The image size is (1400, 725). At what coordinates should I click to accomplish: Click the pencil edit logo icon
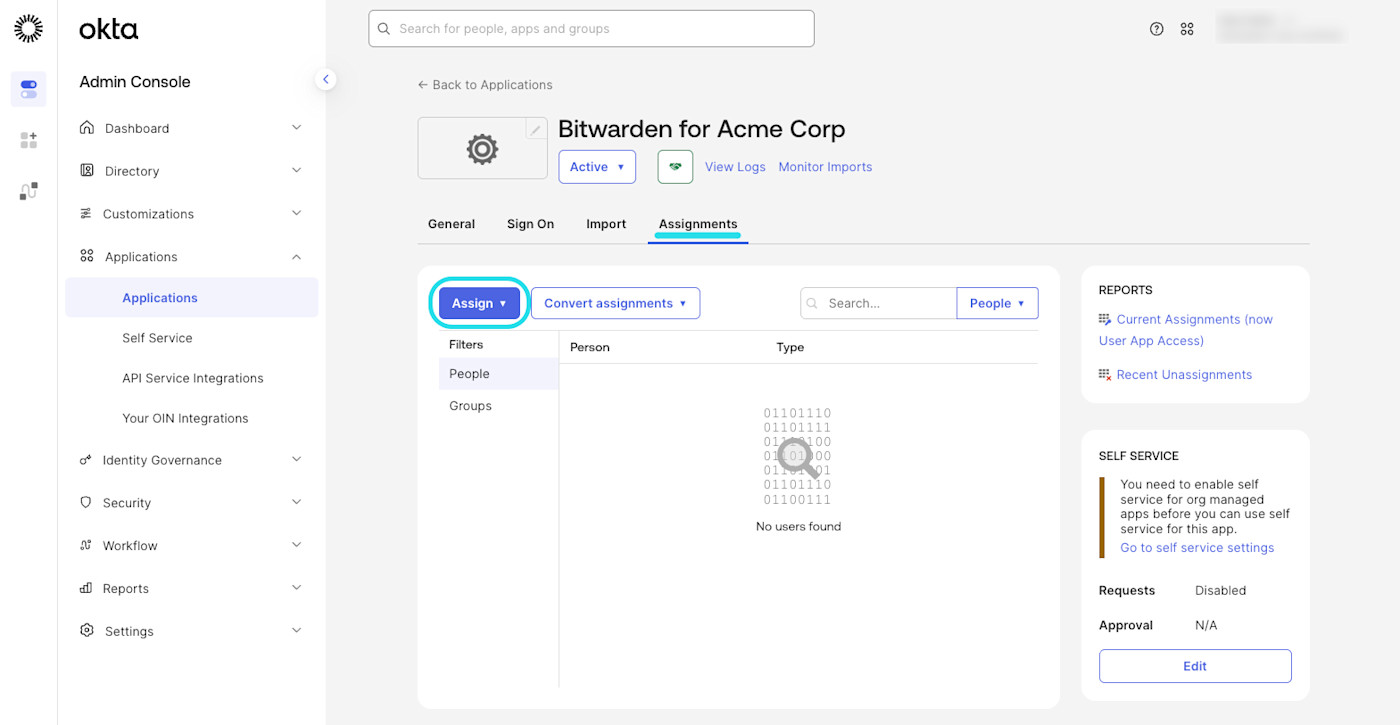coord(536,130)
